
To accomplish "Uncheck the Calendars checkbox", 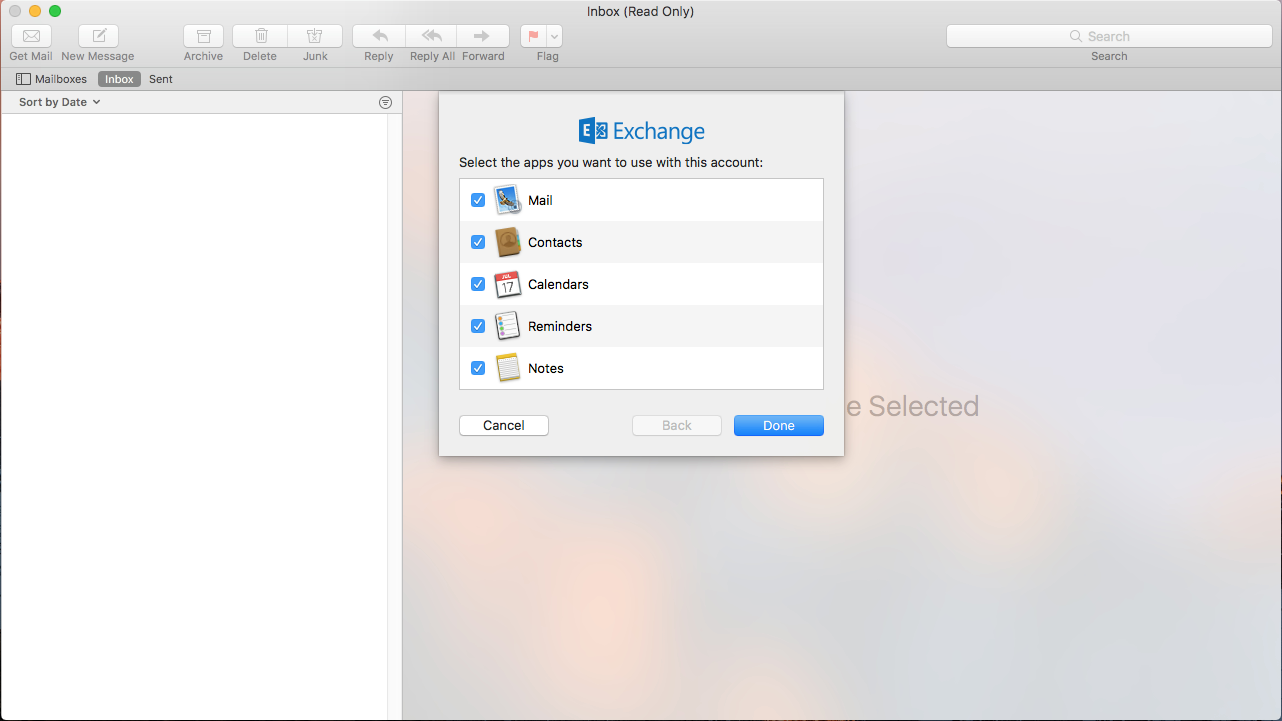I will pyautogui.click(x=478, y=284).
